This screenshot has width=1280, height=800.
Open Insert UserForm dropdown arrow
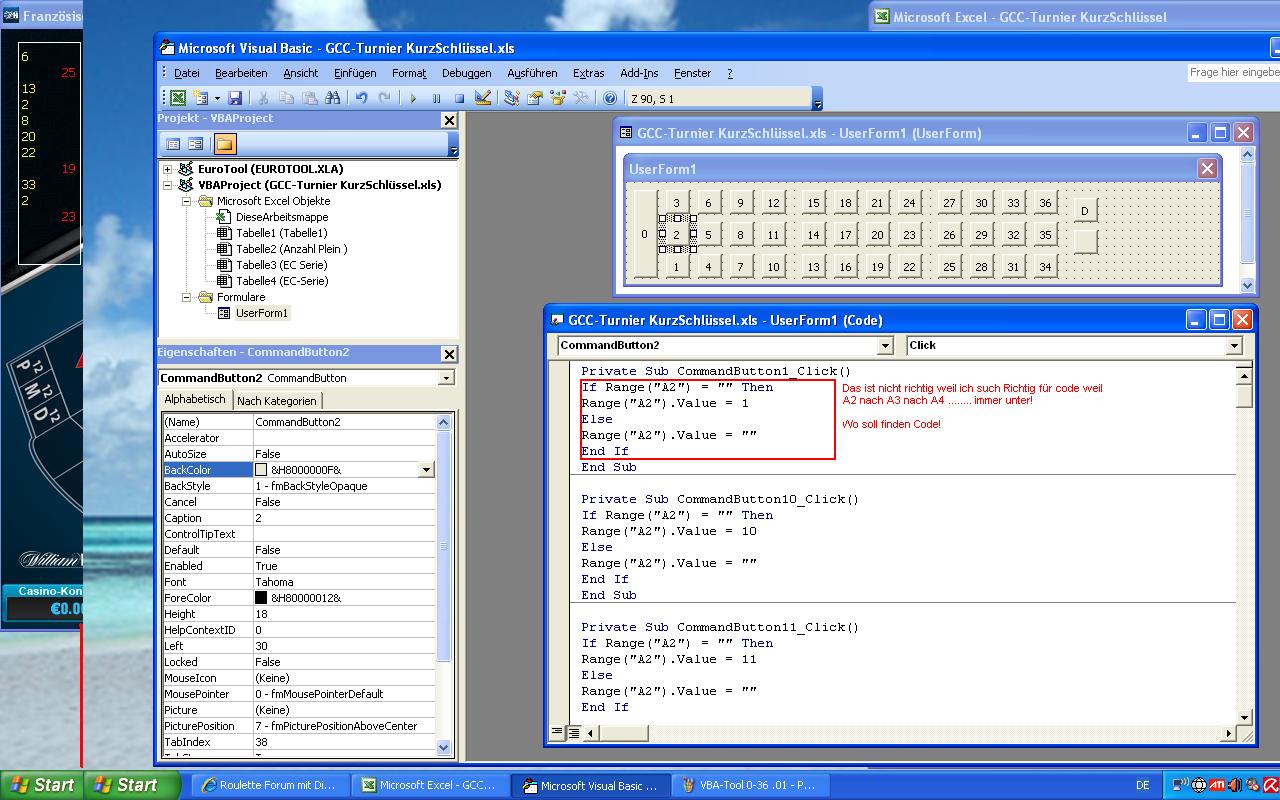(x=215, y=98)
